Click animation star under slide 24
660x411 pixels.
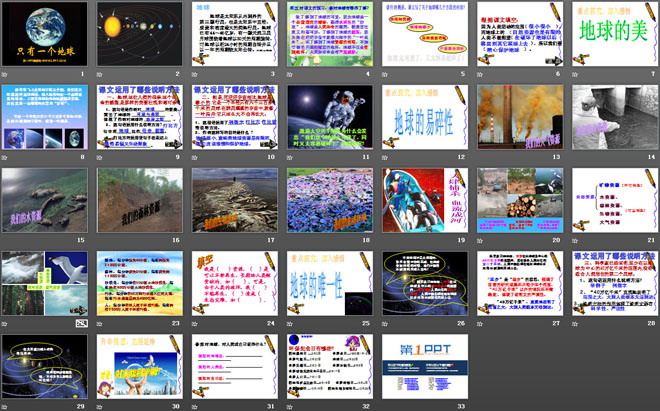click(x=194, y=324)
